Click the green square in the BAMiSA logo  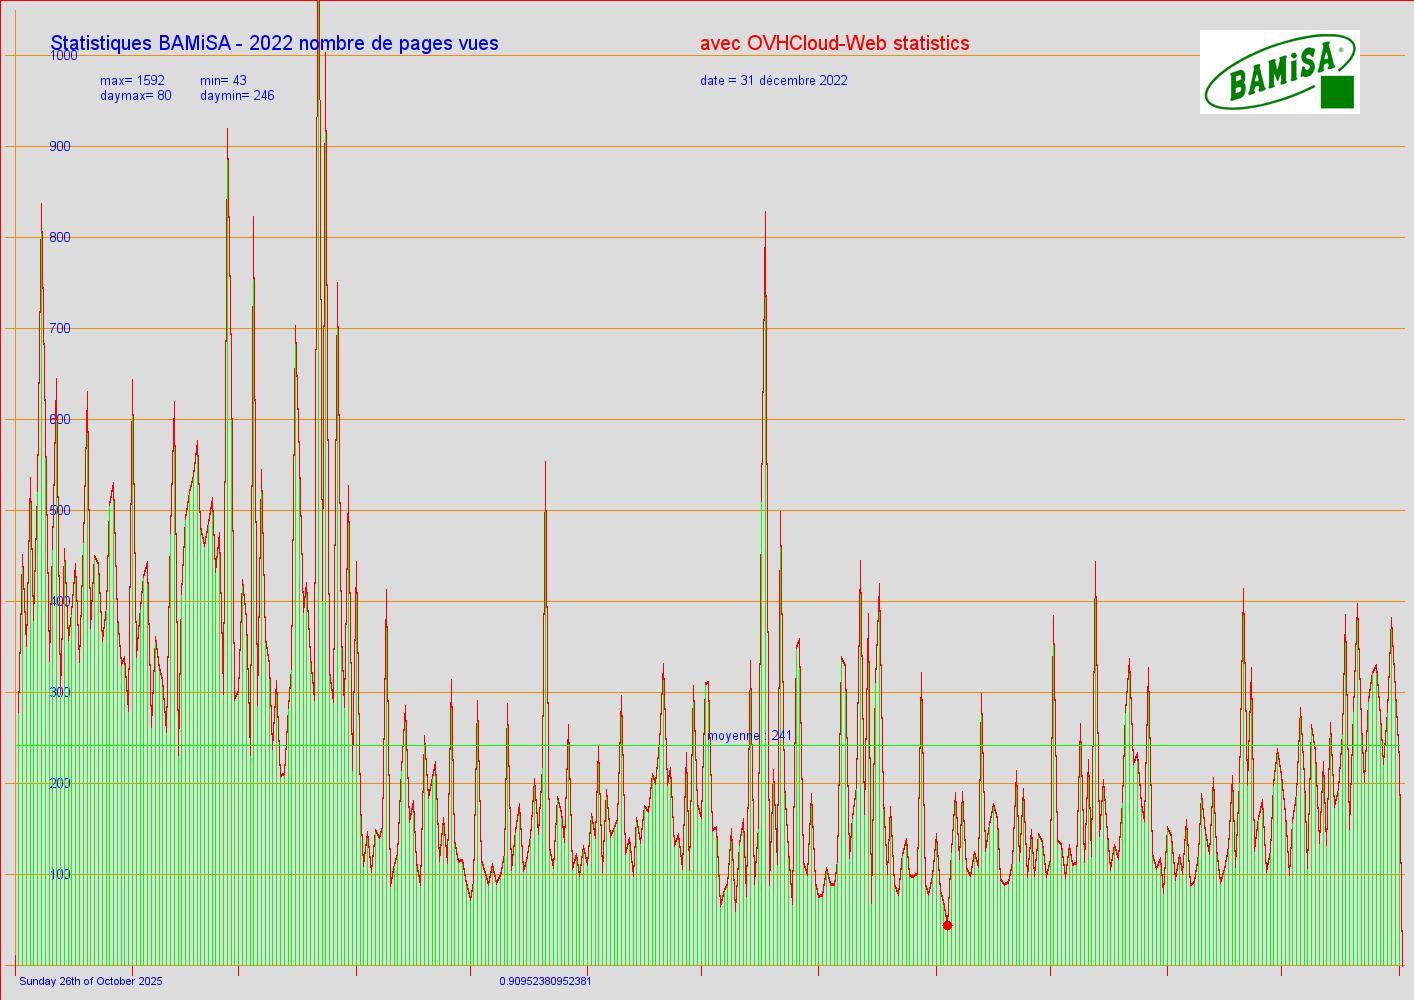1337,92
